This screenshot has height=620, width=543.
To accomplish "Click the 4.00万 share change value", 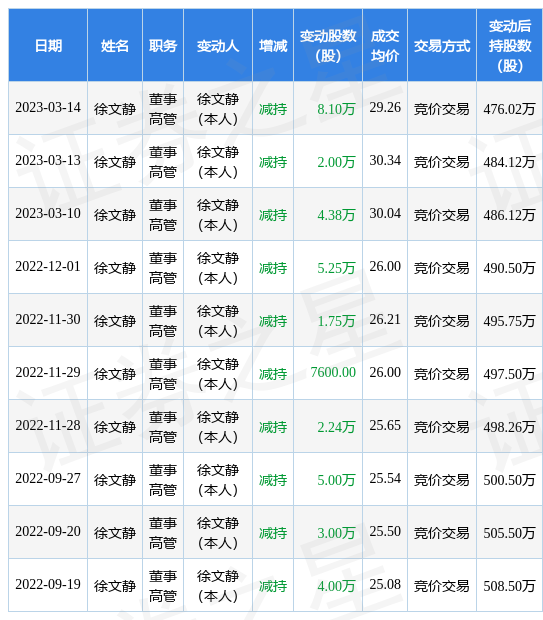I will [336, 586].
